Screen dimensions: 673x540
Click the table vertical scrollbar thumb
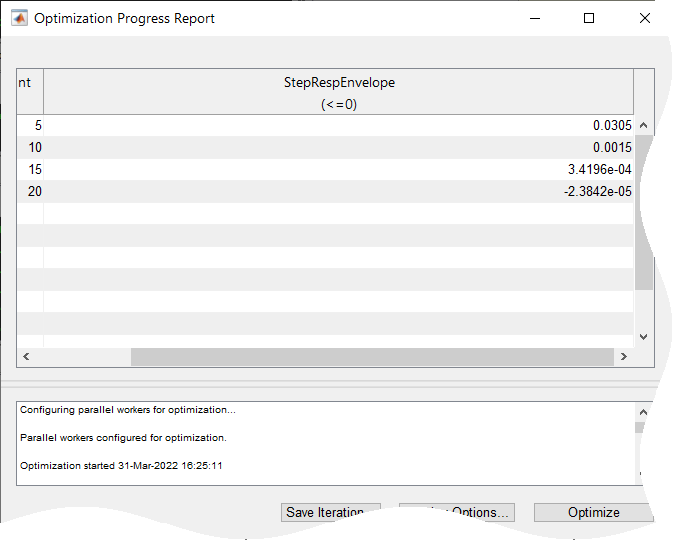point(643,212)
